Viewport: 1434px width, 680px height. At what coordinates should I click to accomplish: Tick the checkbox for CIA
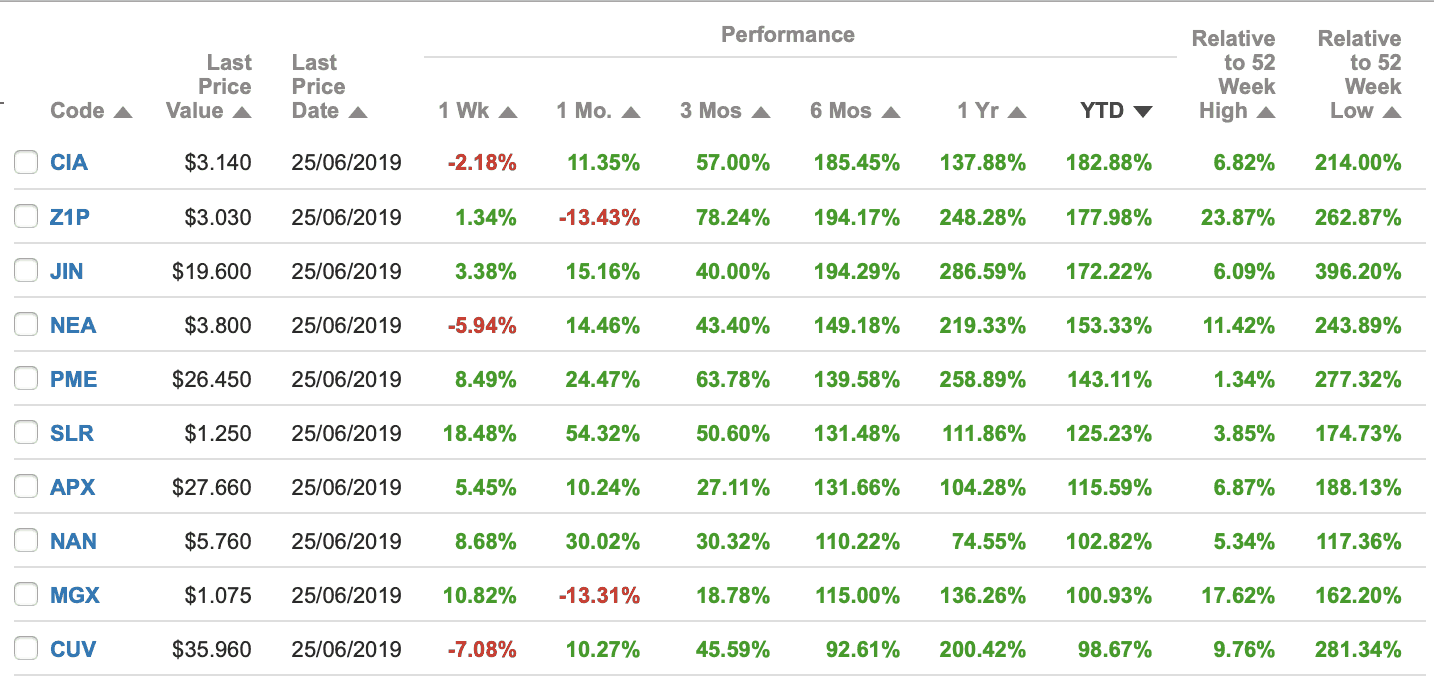[26, 162]
